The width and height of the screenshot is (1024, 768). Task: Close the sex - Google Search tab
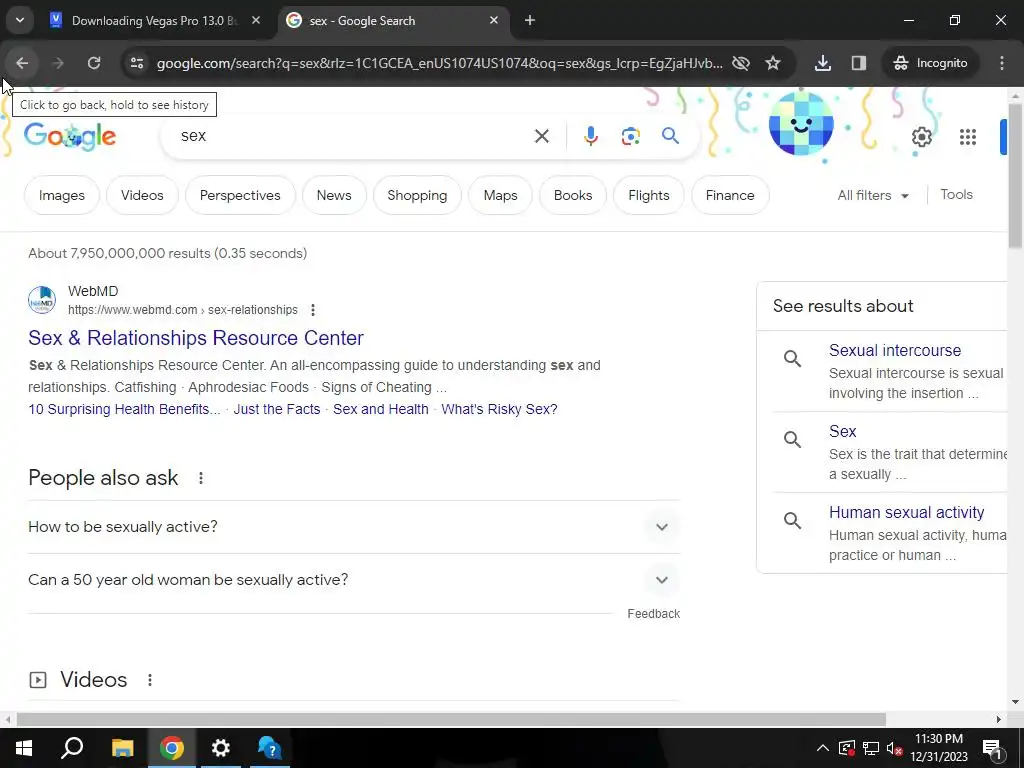pyautogui.click(x=494, y=21)
